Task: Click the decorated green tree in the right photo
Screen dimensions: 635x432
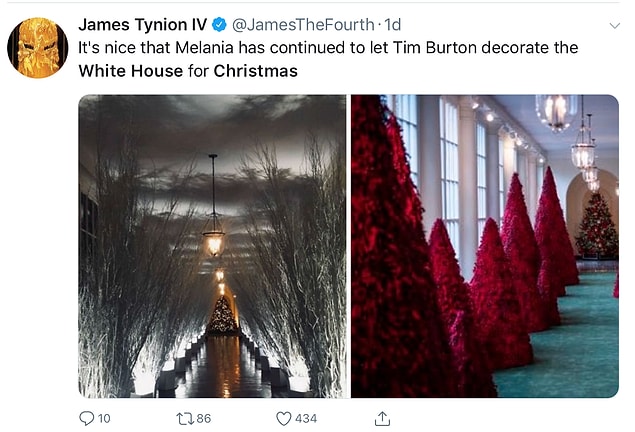Action: click(597, 225)
